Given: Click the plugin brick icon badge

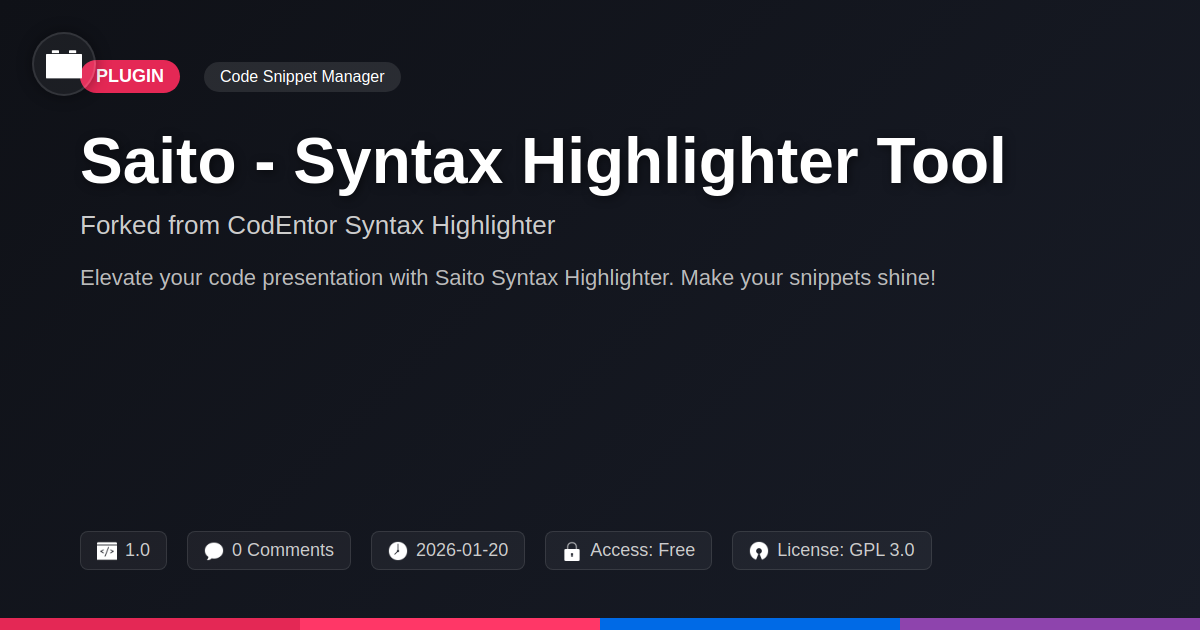Looking at the screenshot, I should pyautogui.click(x=64, y=64).
